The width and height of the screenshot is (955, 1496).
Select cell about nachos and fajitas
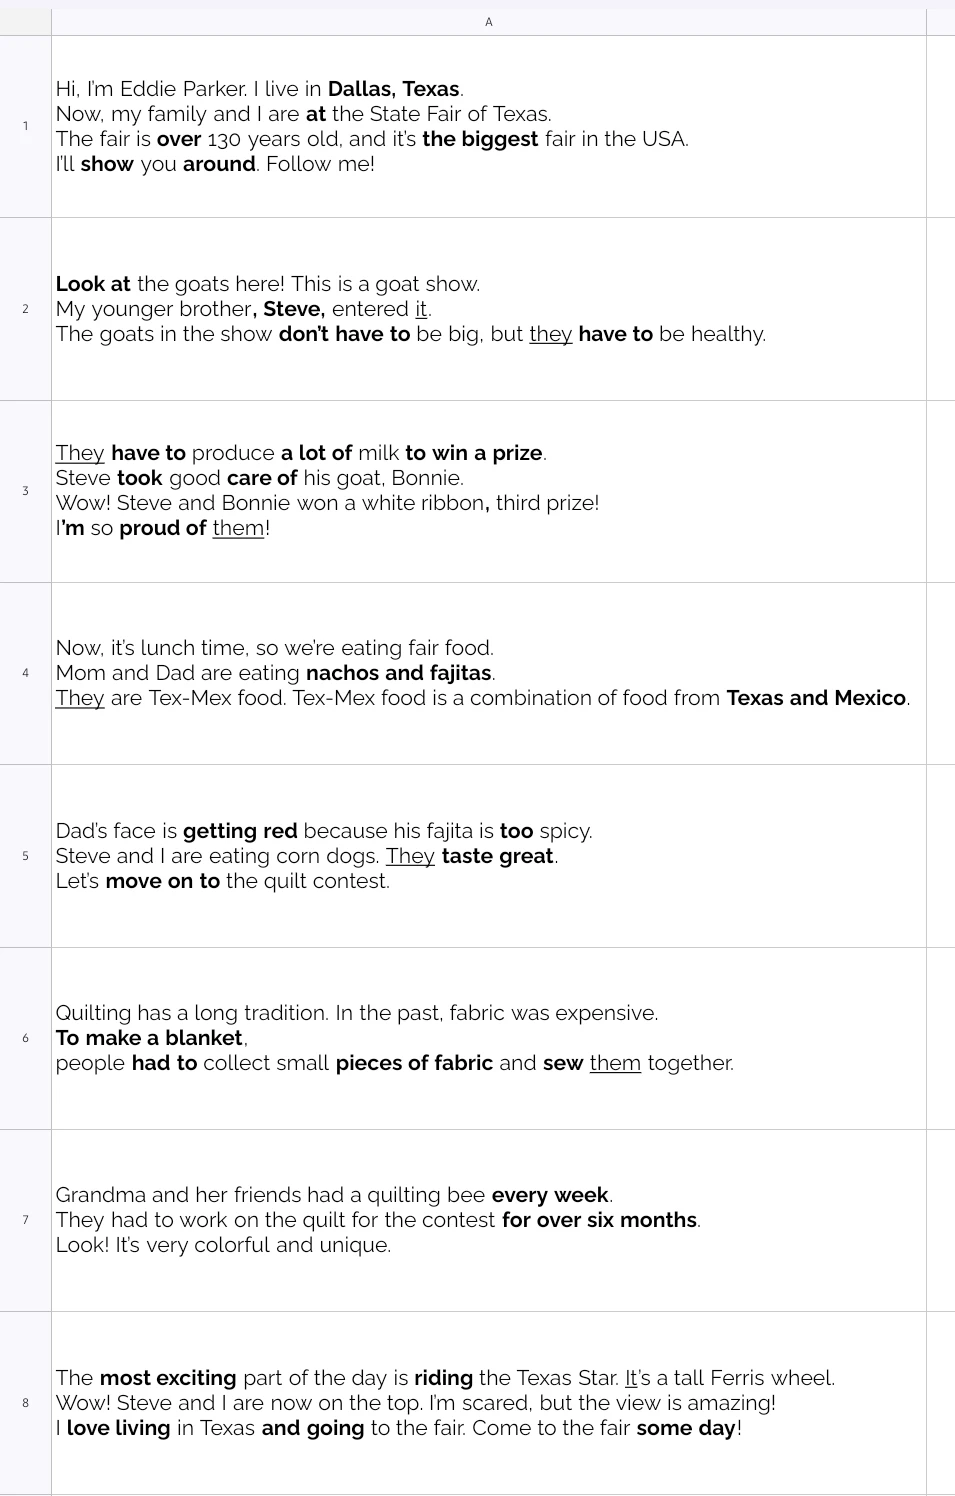coord(489,673)
